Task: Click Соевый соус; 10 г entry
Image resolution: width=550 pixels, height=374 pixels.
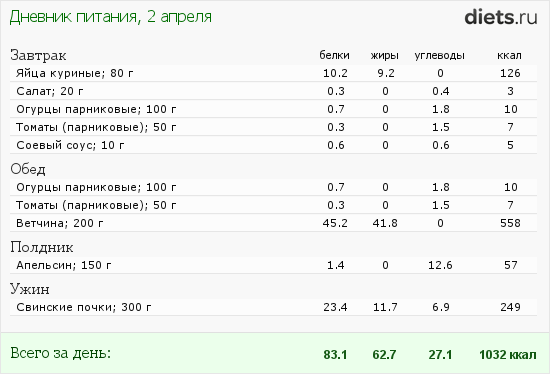Action: click(x=273, y=145)
